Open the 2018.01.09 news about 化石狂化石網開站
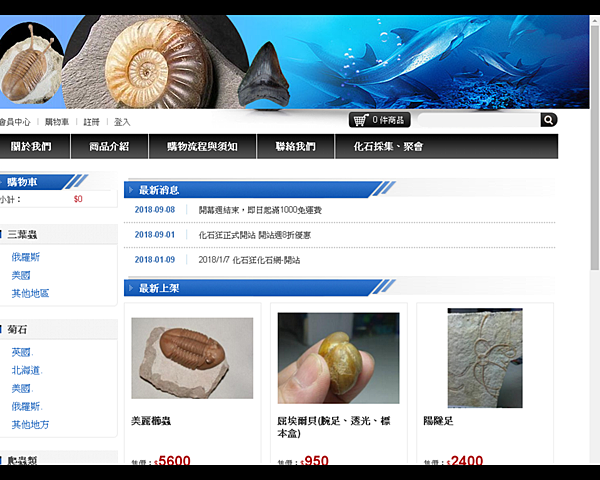 pos(249,260)
